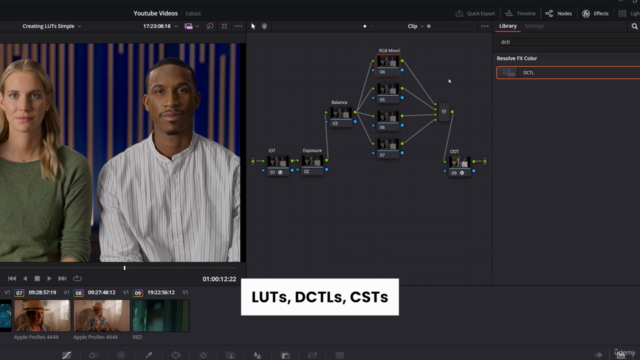Open the Blur palette droplets icon
This screenshot has height=360, width=640.
(x=258, y=355)
